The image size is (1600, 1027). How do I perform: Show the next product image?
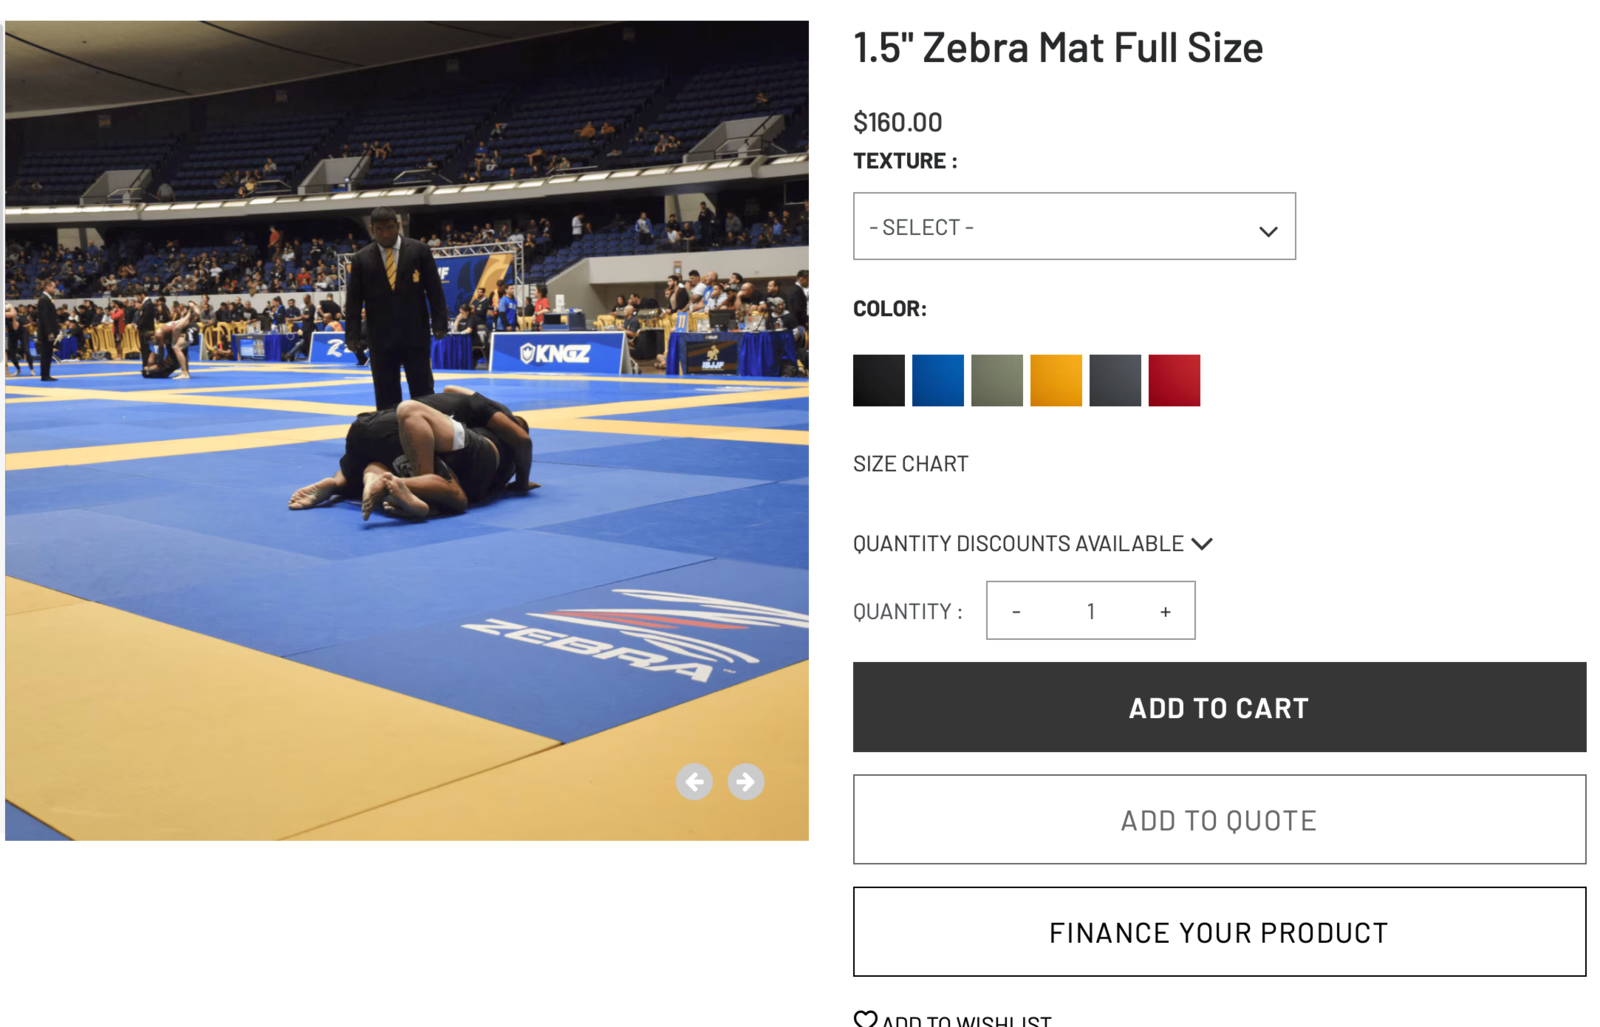tap(745, 782)
